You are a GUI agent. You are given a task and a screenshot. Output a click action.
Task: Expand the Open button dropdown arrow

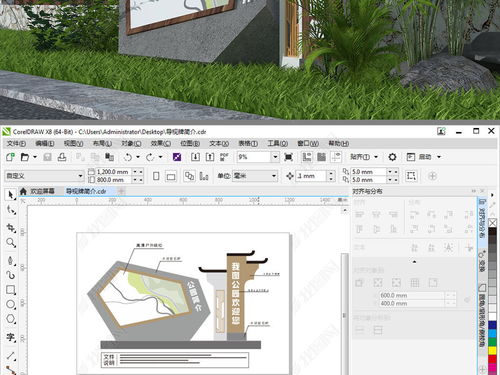[35, 157]
